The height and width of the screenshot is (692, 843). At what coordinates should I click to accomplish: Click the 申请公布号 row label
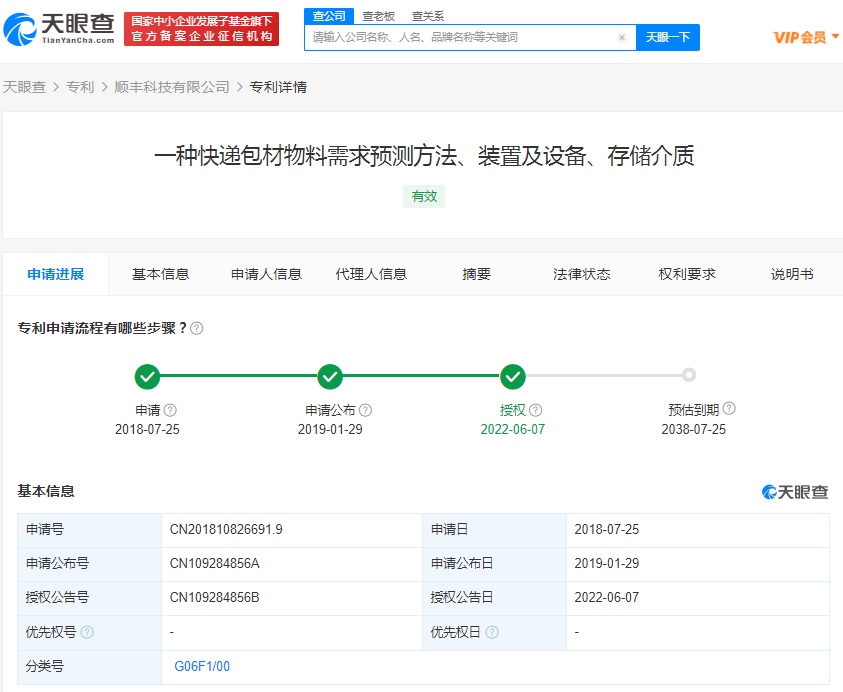[x=57, y=563]
